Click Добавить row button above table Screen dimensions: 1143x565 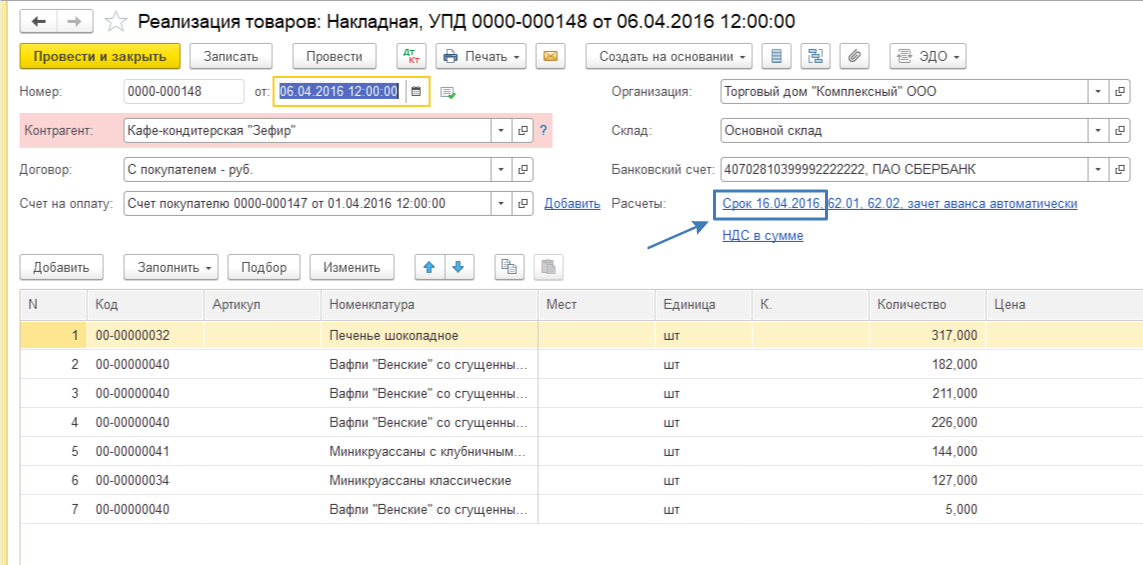(61, 267)
